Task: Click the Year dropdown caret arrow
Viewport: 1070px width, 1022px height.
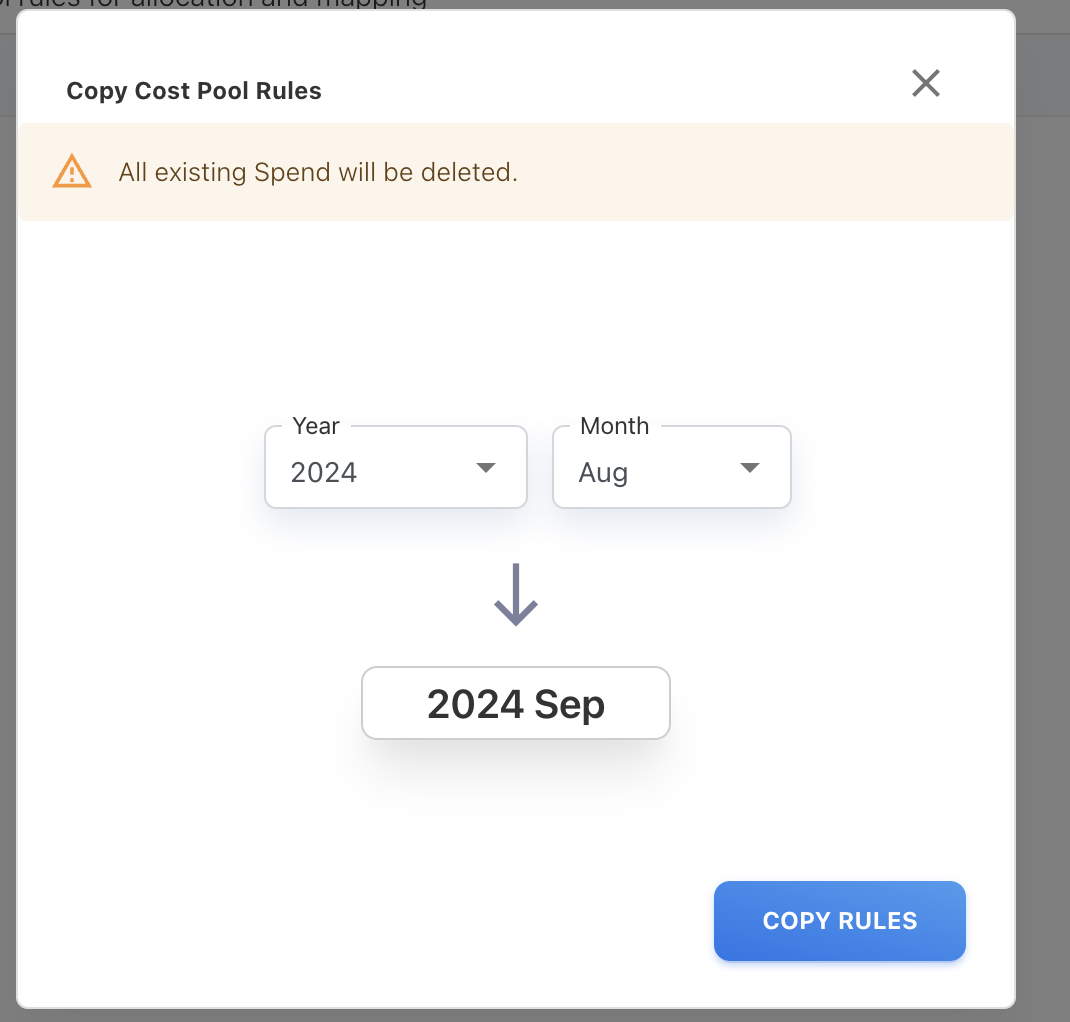Action: (x=486, y=468)
